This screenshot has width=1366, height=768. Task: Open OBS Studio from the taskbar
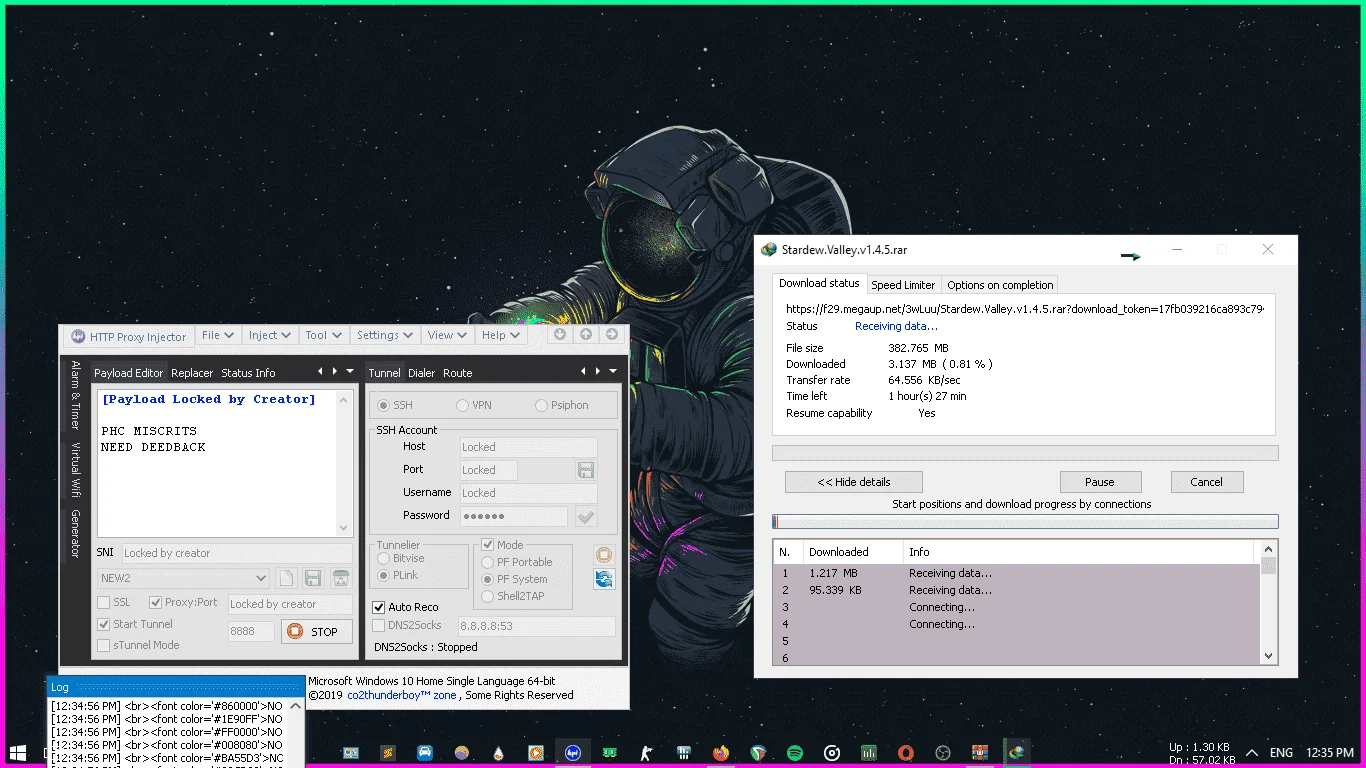pyautogui.click(x=942, y=752)
